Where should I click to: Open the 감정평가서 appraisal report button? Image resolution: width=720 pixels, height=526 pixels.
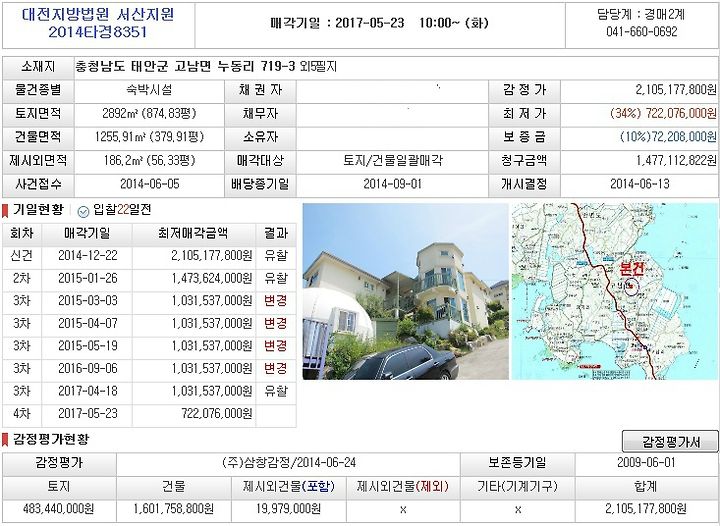point(670,442)
